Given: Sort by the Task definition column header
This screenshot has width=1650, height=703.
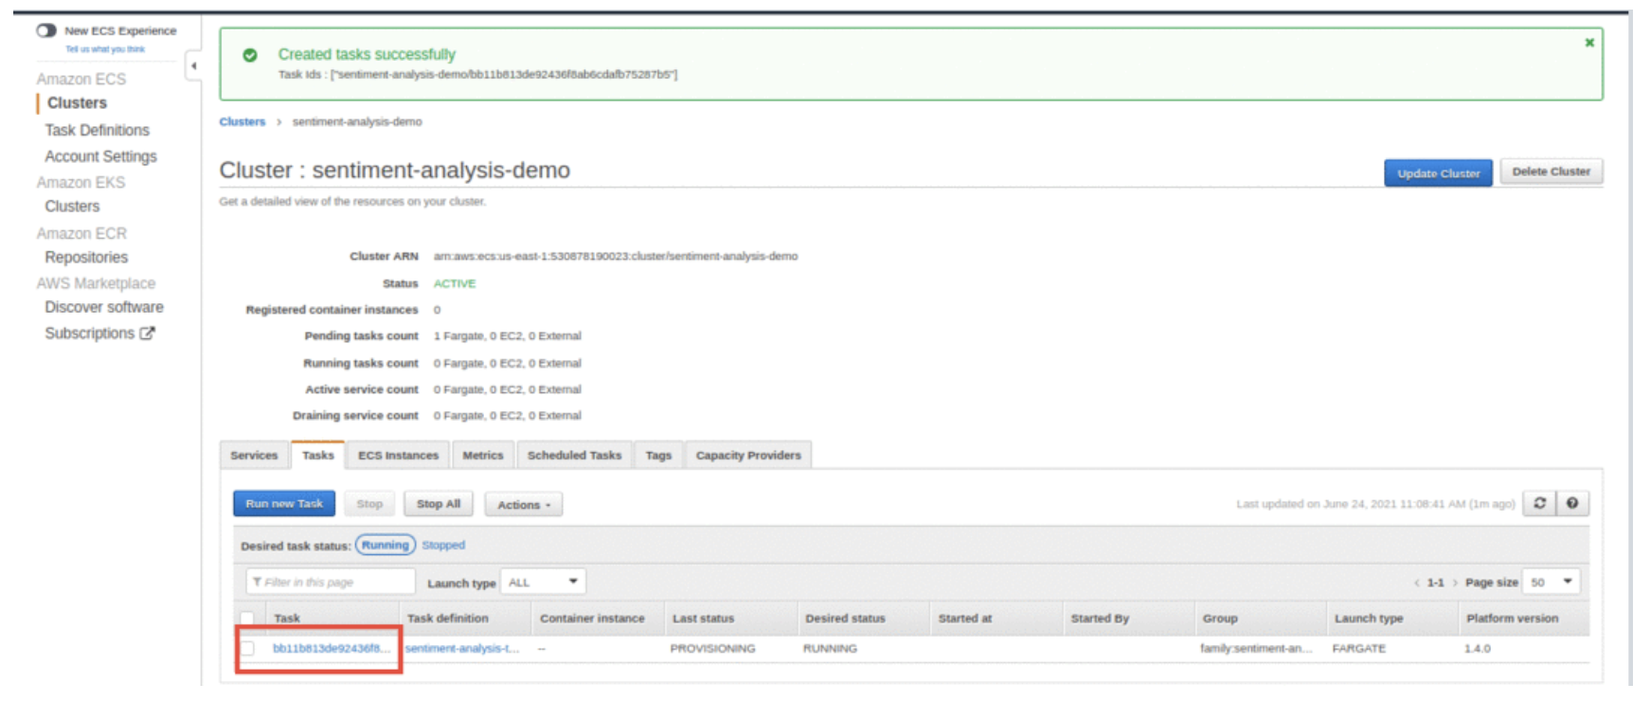Looking at the screenshot, I should (x=447, y=619).
